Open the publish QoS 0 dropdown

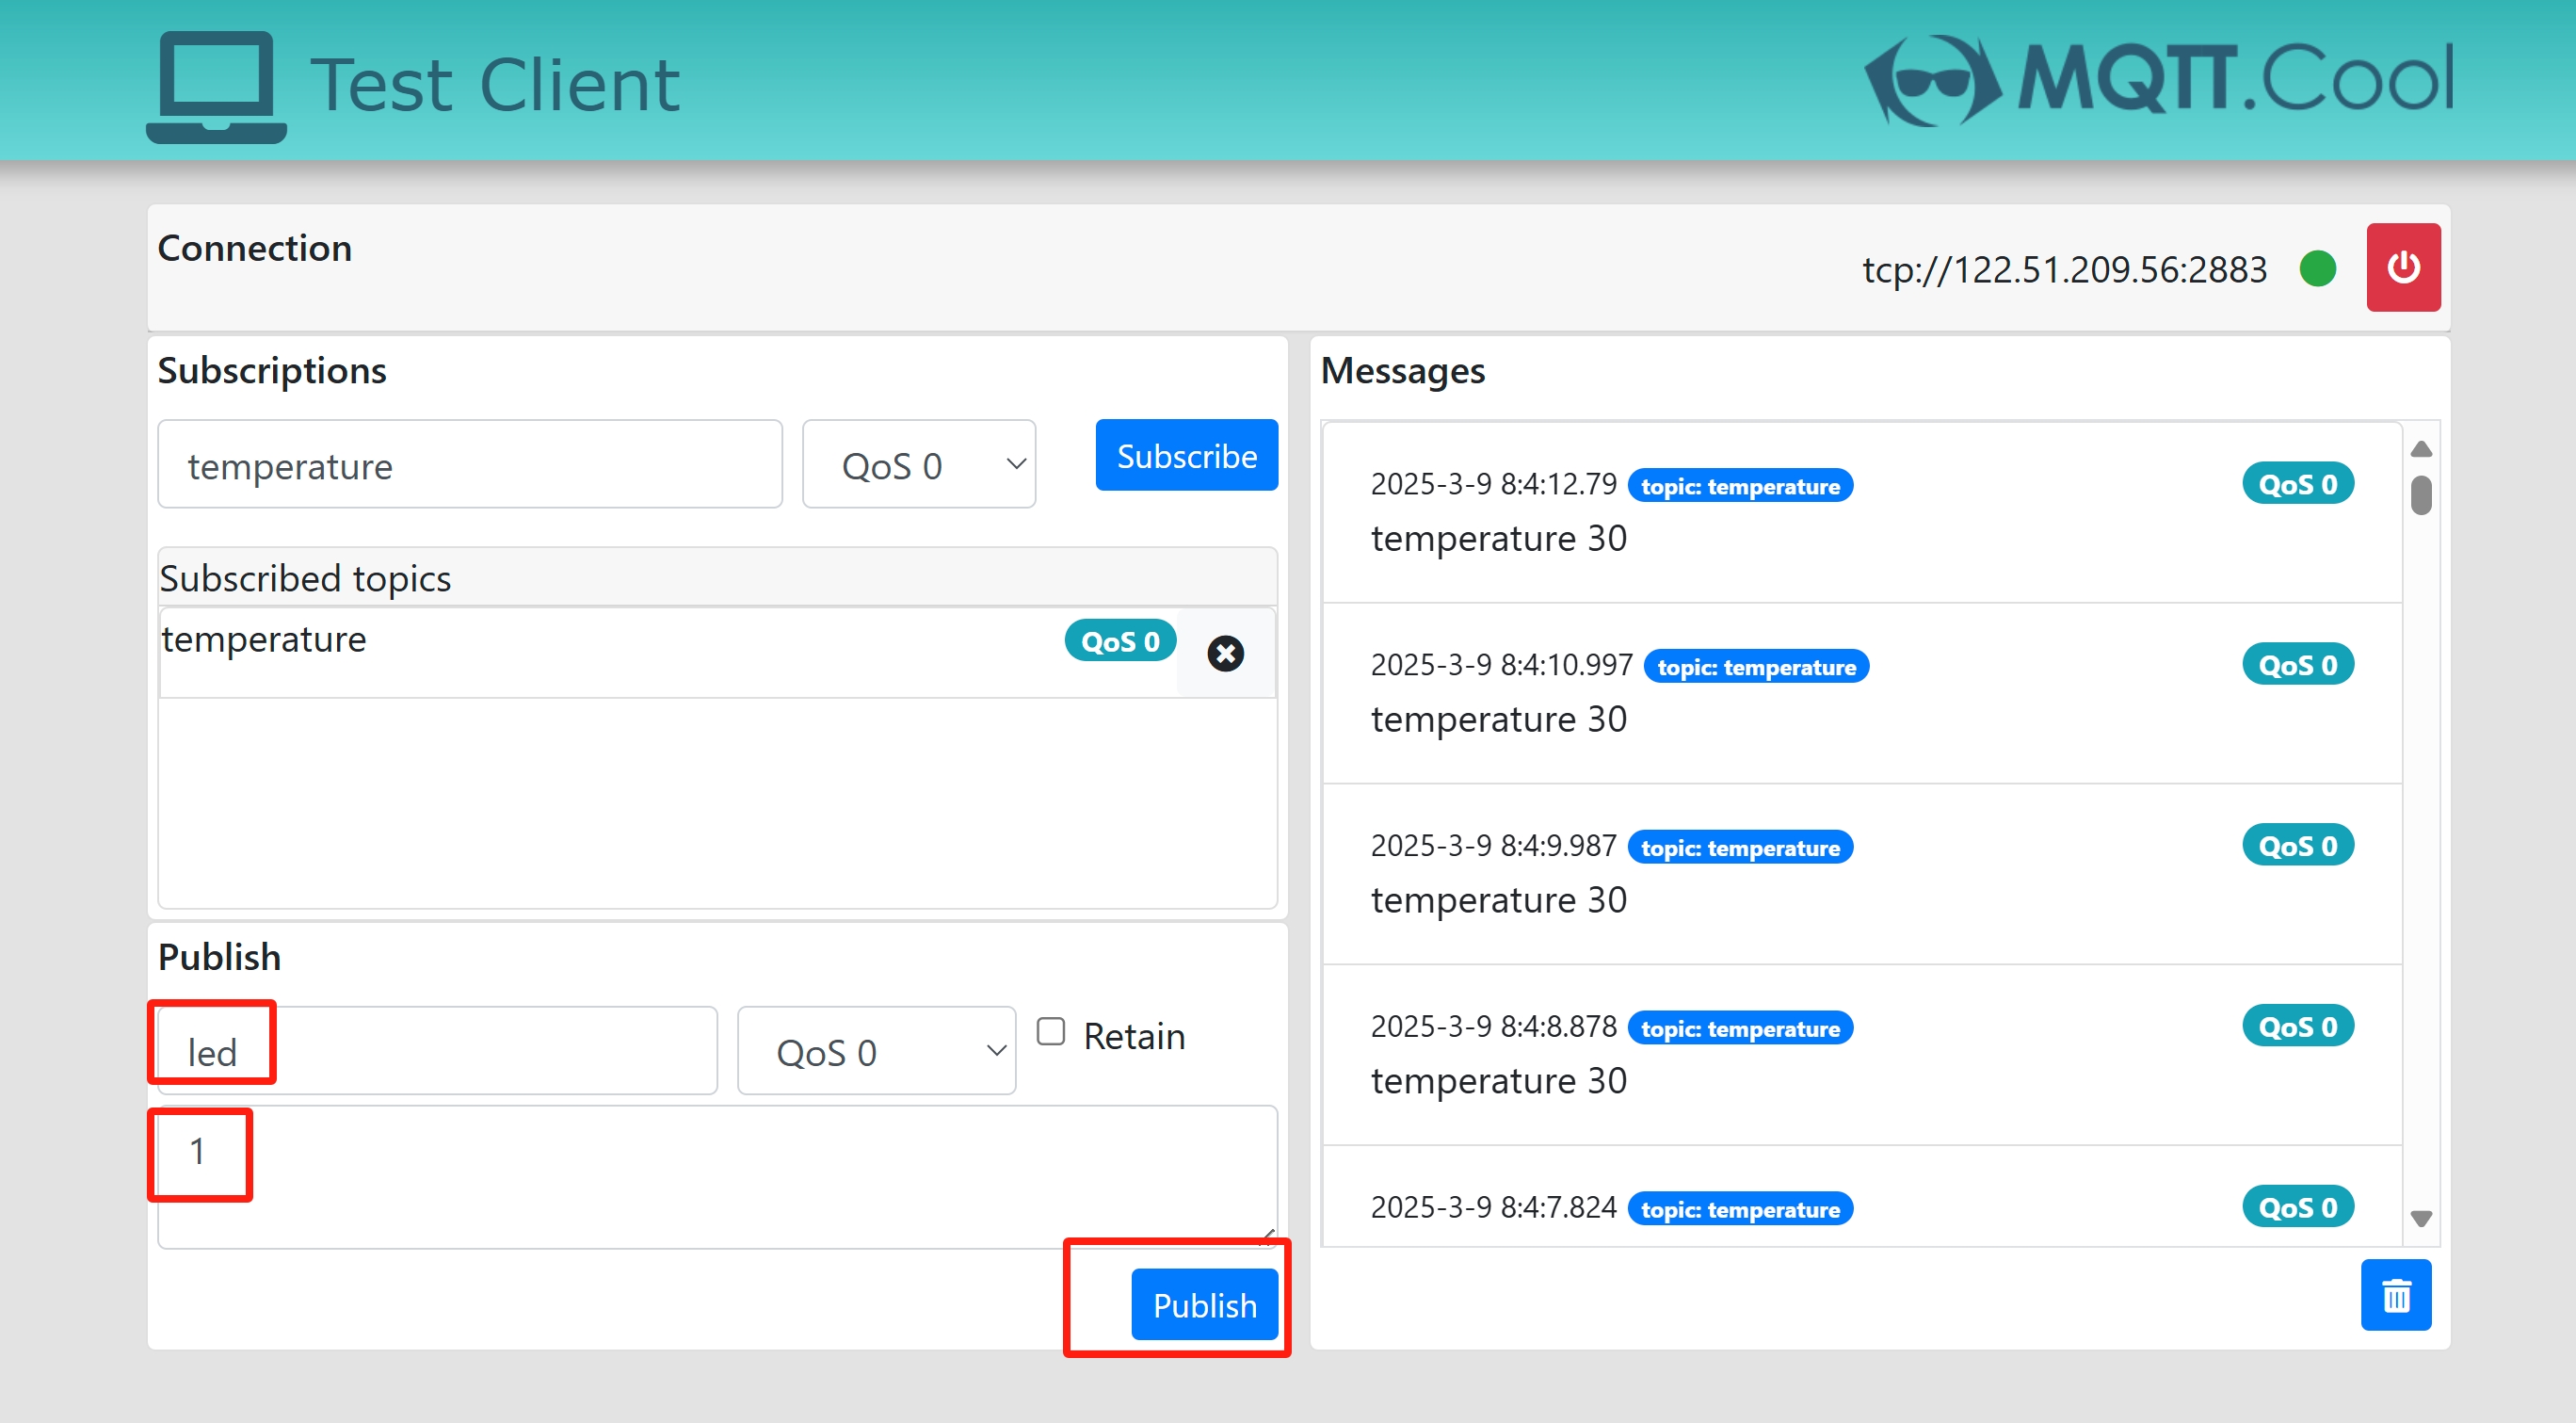(x=876, y=1051)
